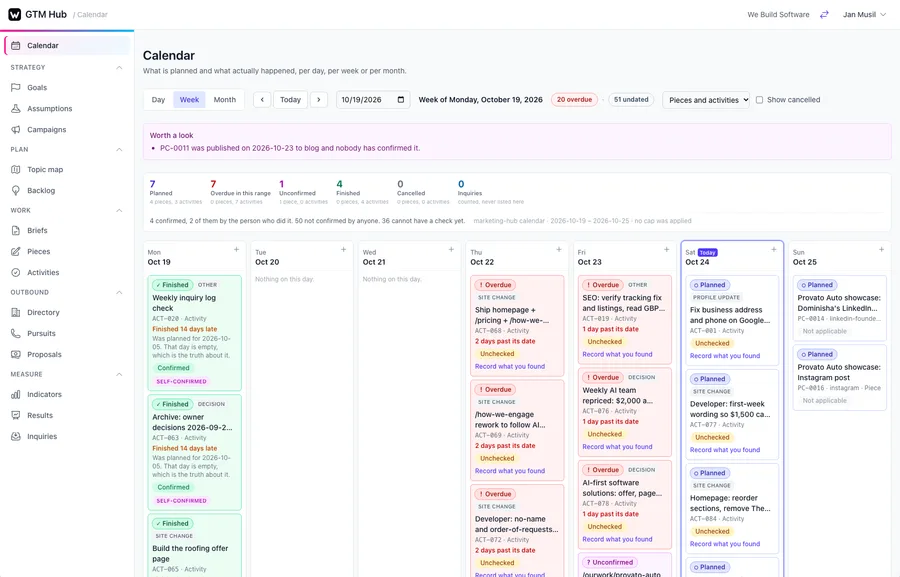Open Assumptions flask icon in sidebar
This screenshot has width=900, height=577.
point(15,109)
